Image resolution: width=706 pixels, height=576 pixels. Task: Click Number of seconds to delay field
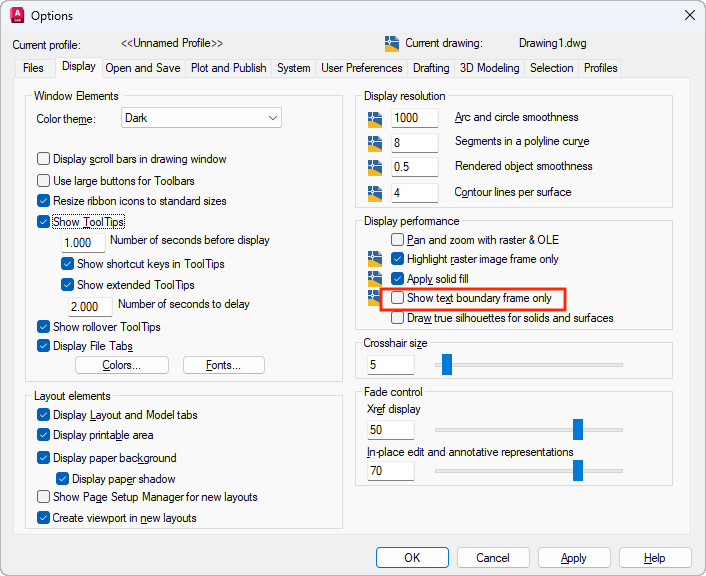click(91, 307)
